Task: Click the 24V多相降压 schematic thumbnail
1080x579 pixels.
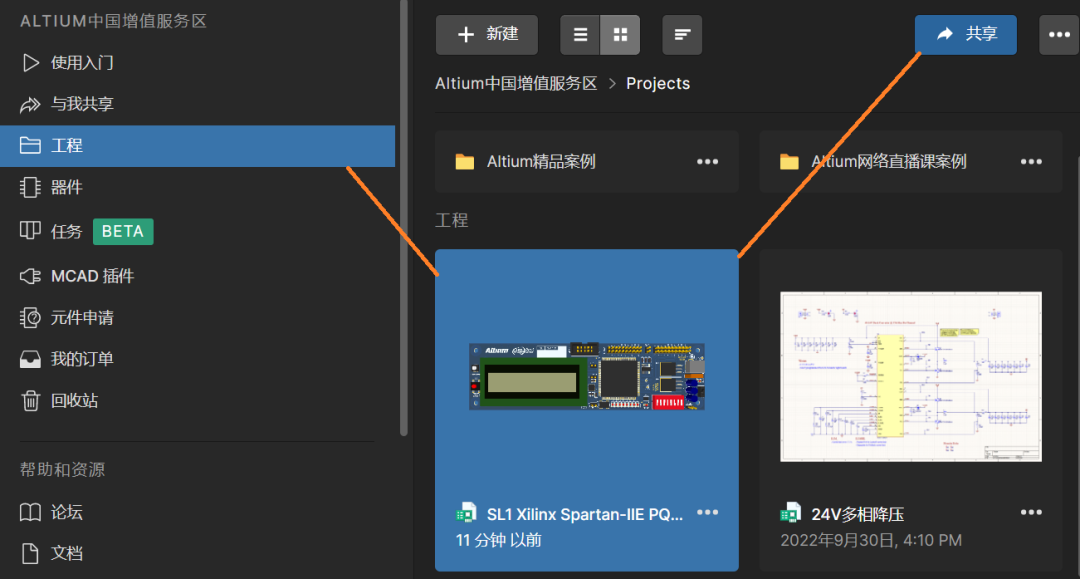Action: coord(911,377)
